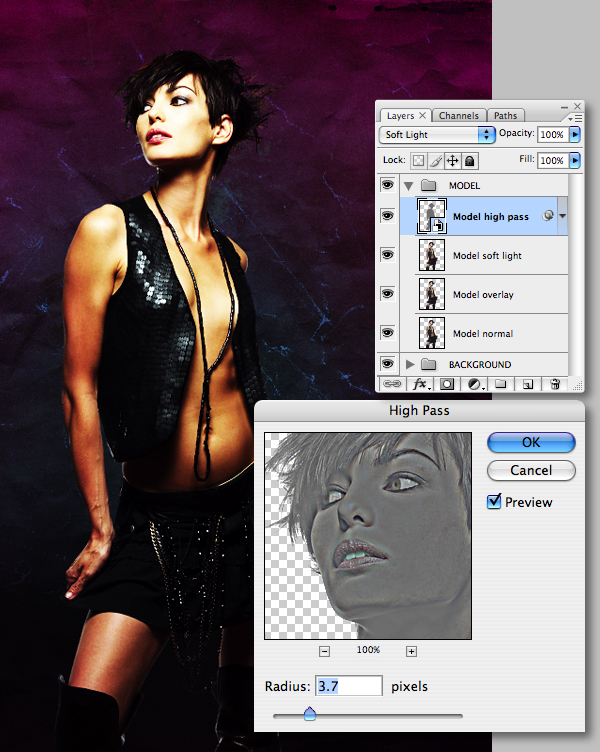Zoom in the High Pass preview
Viewport: 600px width, 752px height.
(x=411, y=651)
